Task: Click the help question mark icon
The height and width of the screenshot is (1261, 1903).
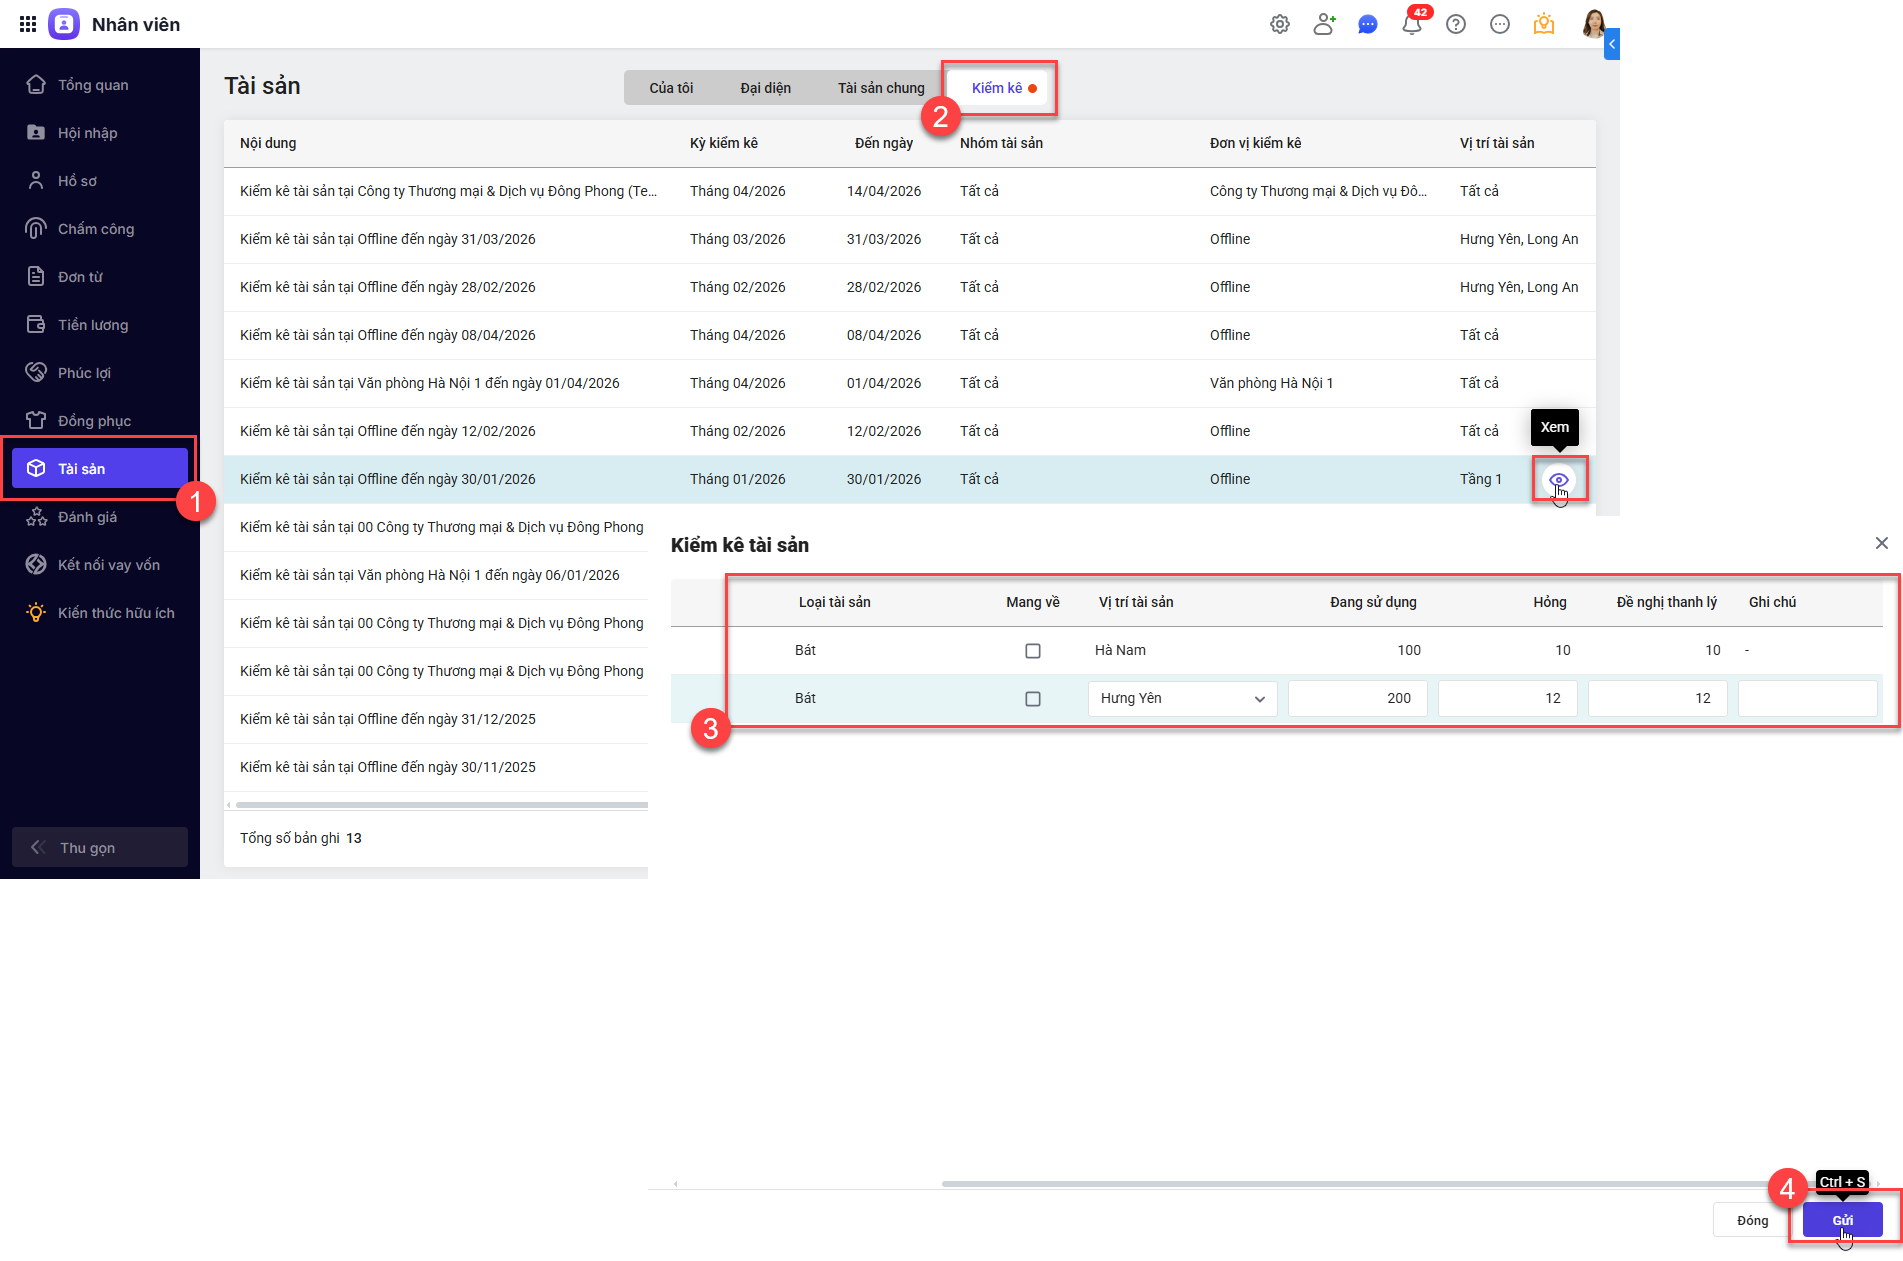Action: pos(1455,25)
